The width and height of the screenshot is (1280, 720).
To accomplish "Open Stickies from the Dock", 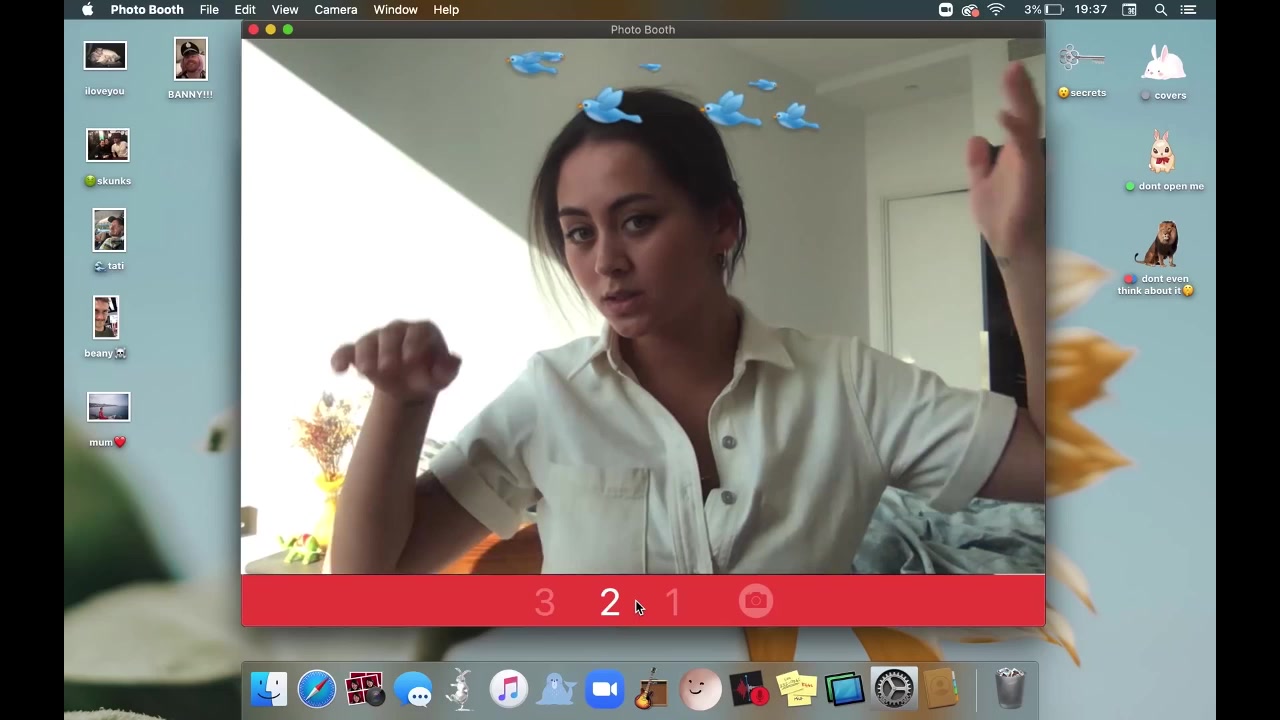I will (797, 689).
